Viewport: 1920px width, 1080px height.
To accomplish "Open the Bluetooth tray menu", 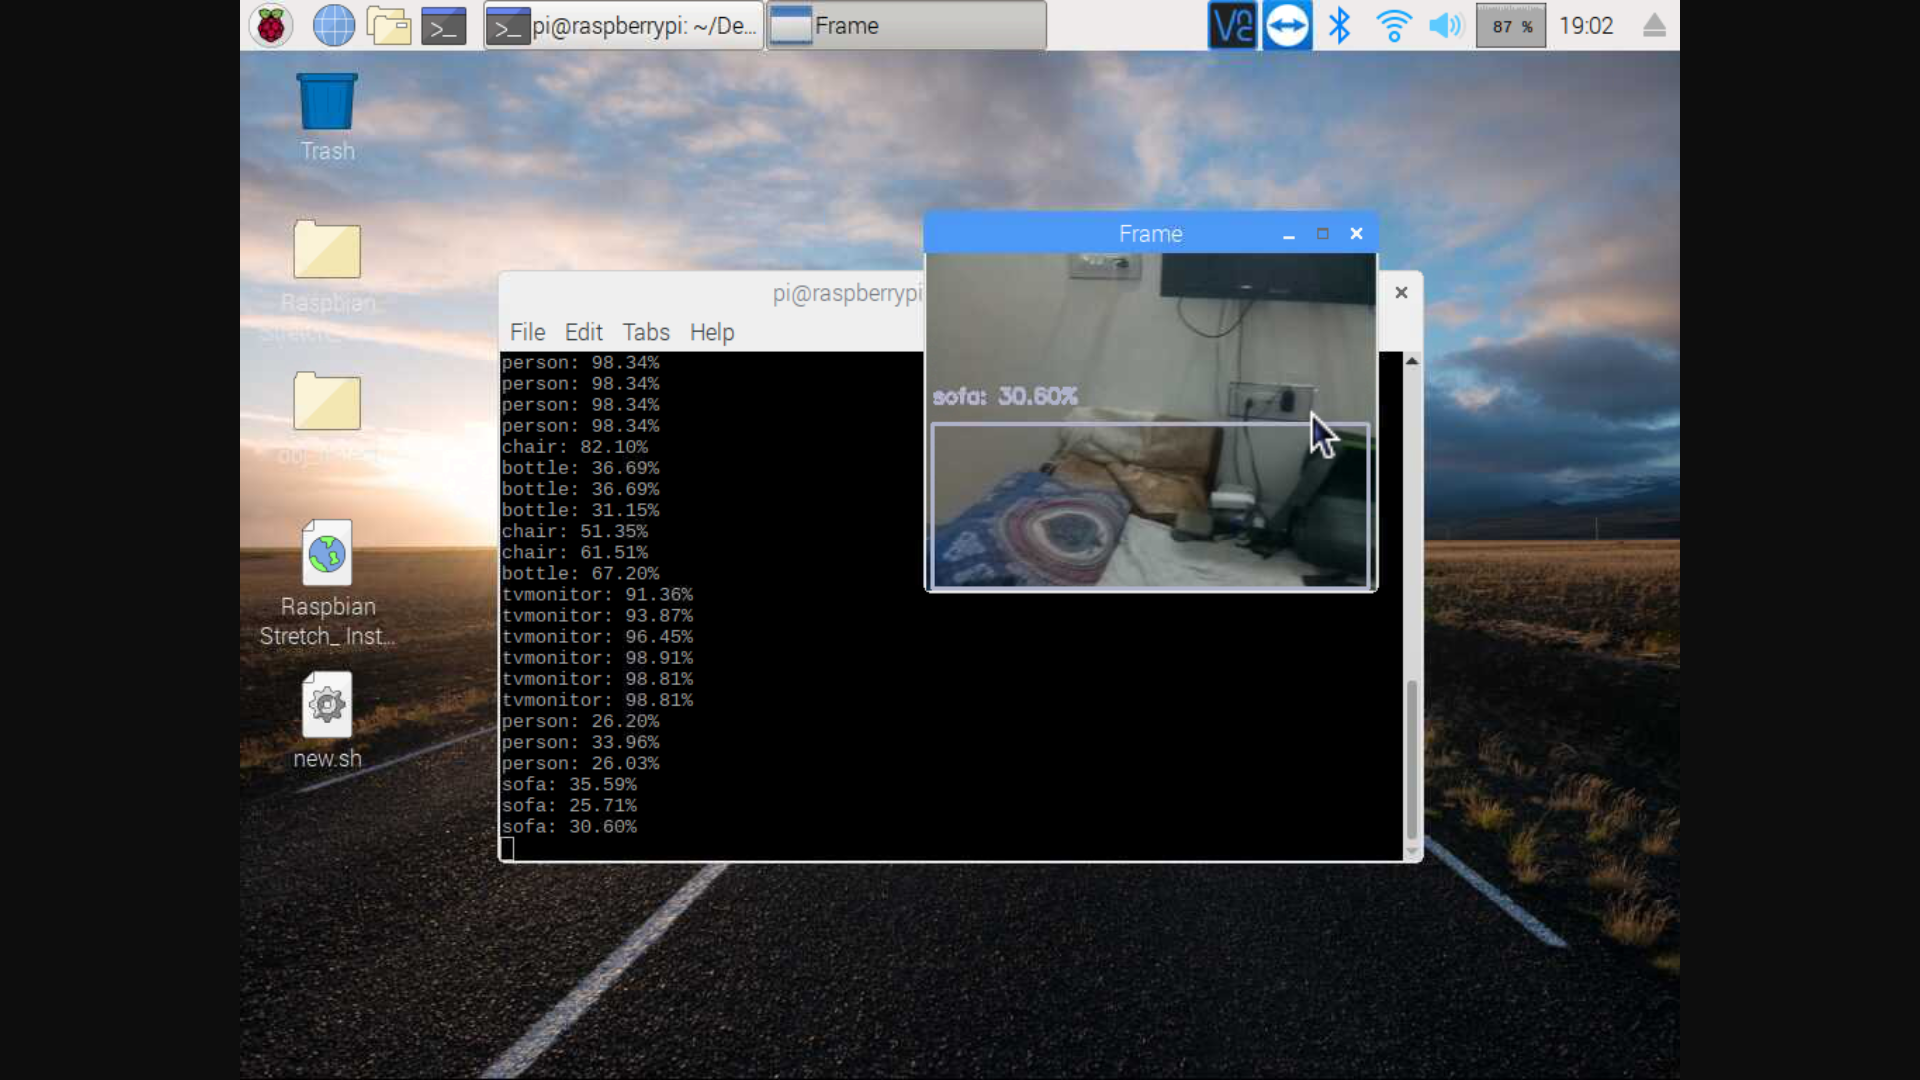I will (1339, 26).
